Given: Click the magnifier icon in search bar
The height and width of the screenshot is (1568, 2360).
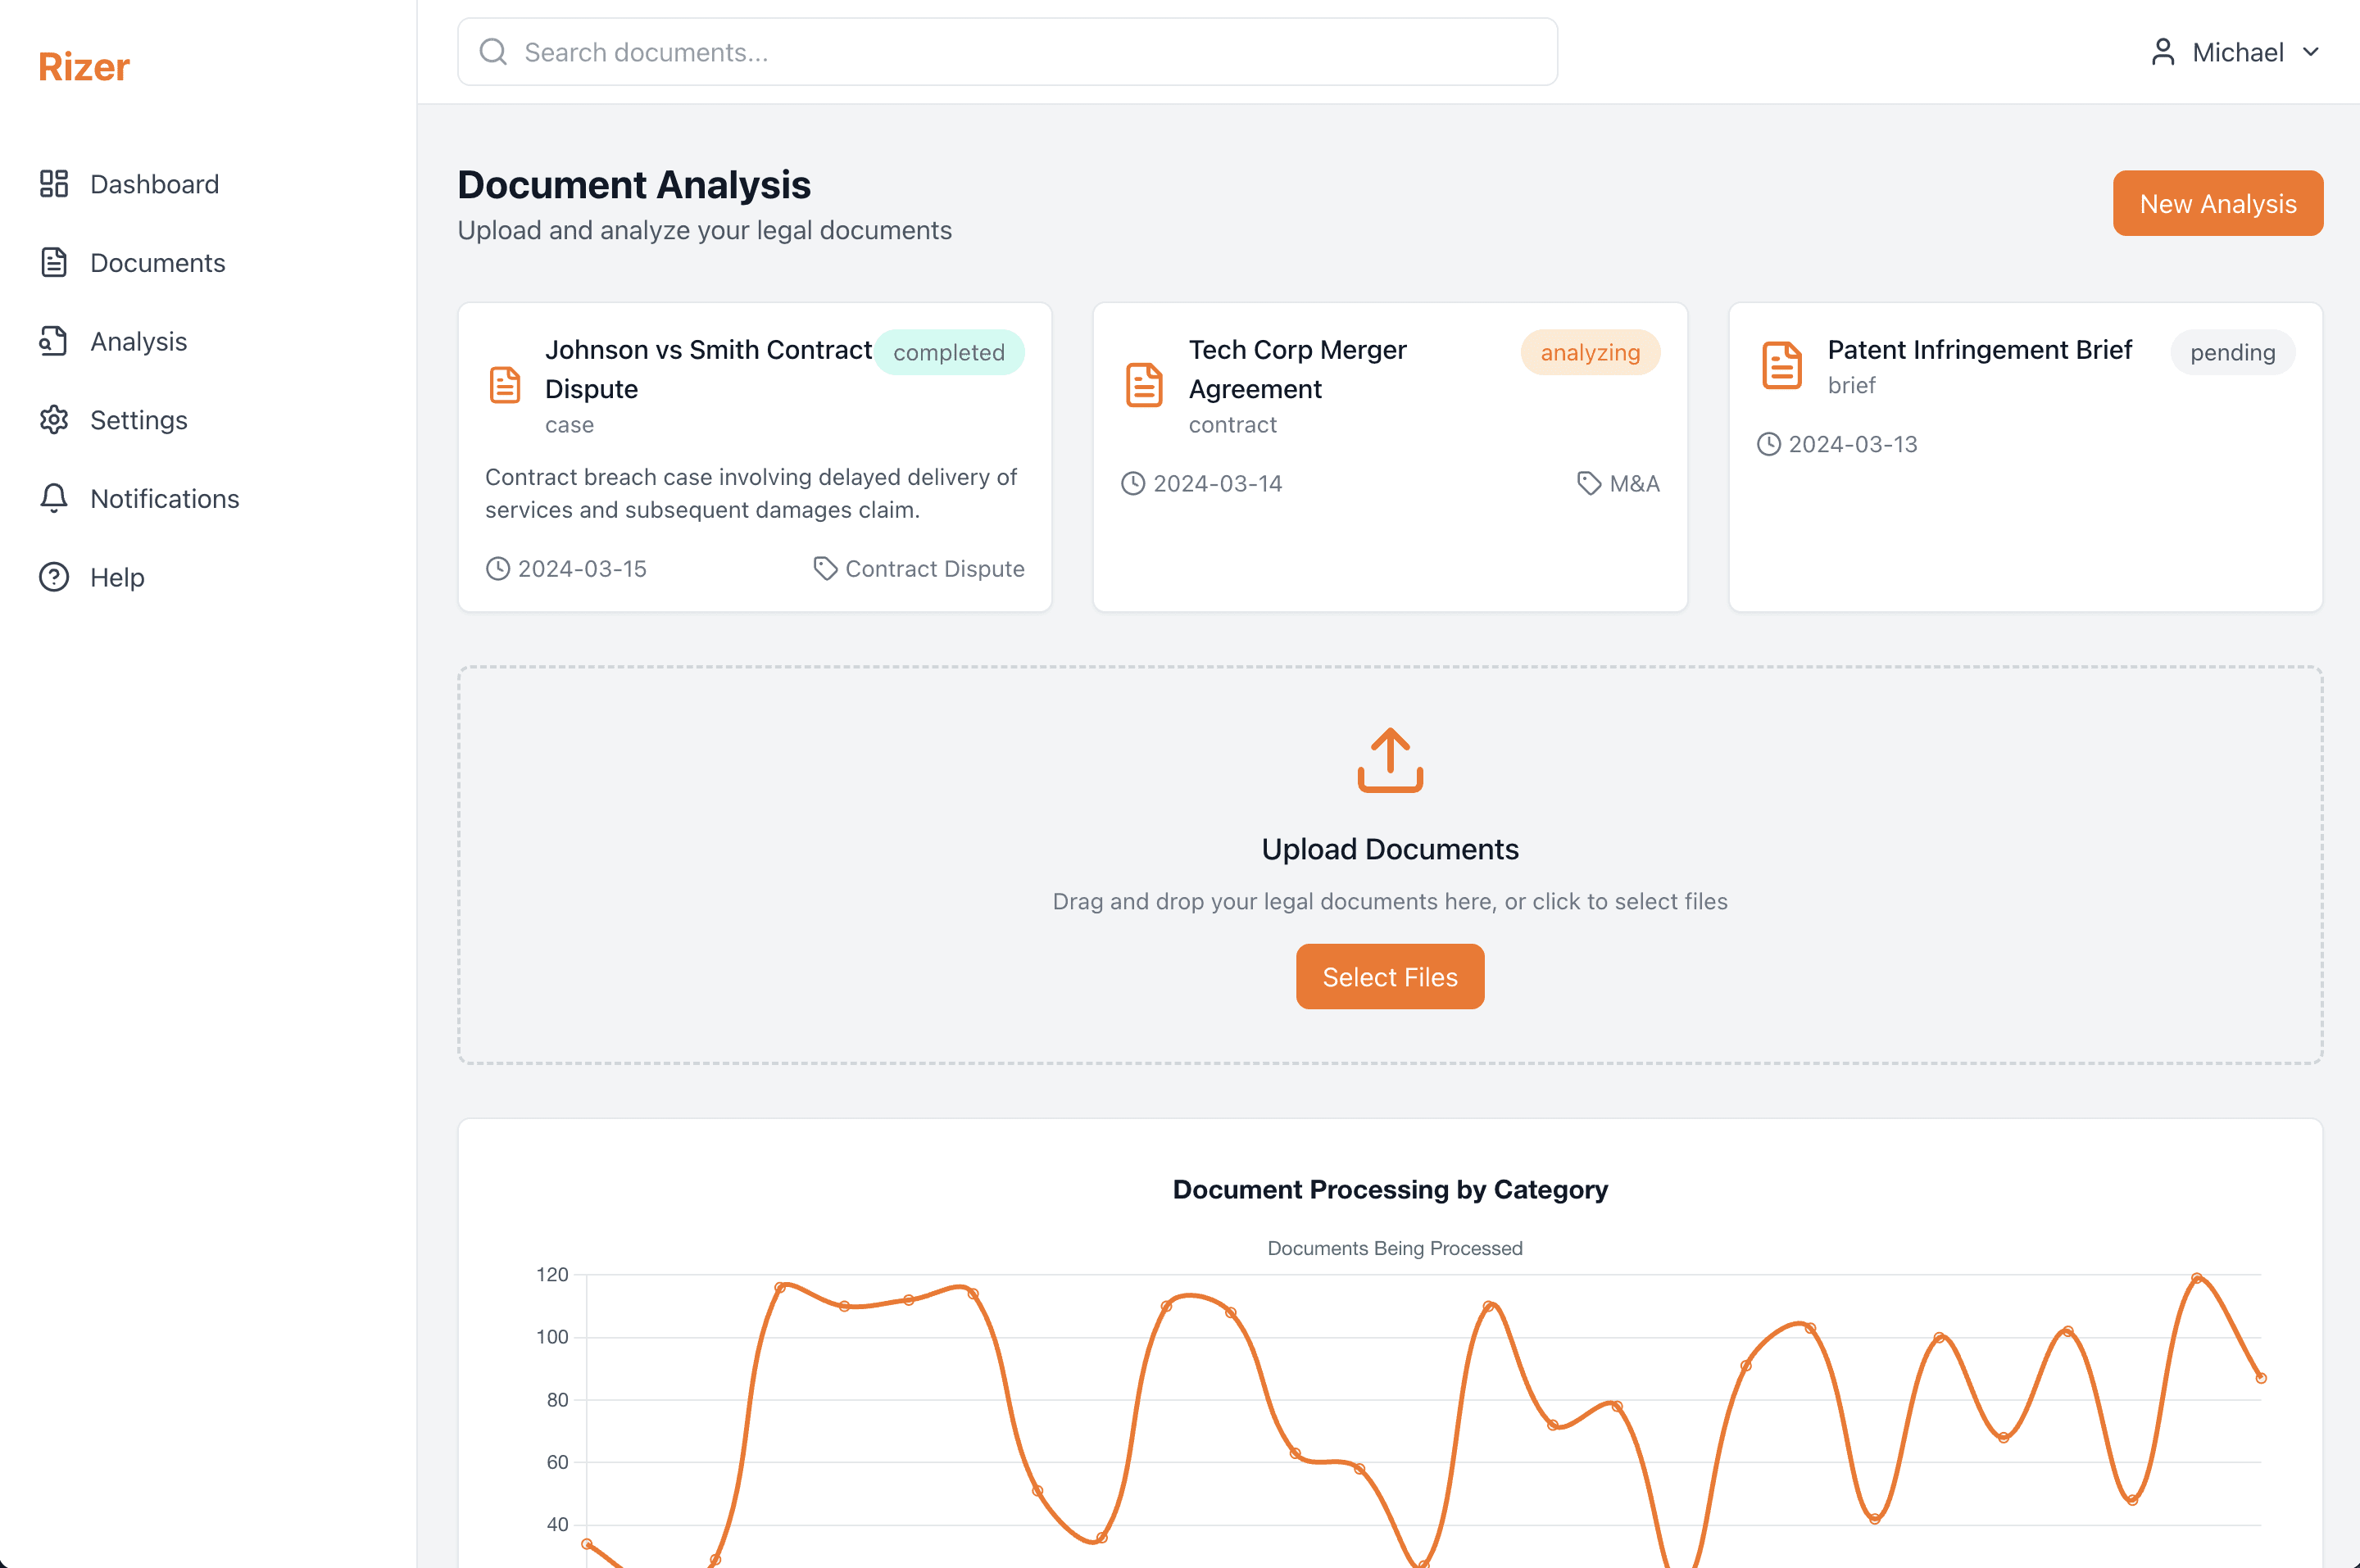Looking at the screenshot, I should pyautogui.click(x=493, y=52).
